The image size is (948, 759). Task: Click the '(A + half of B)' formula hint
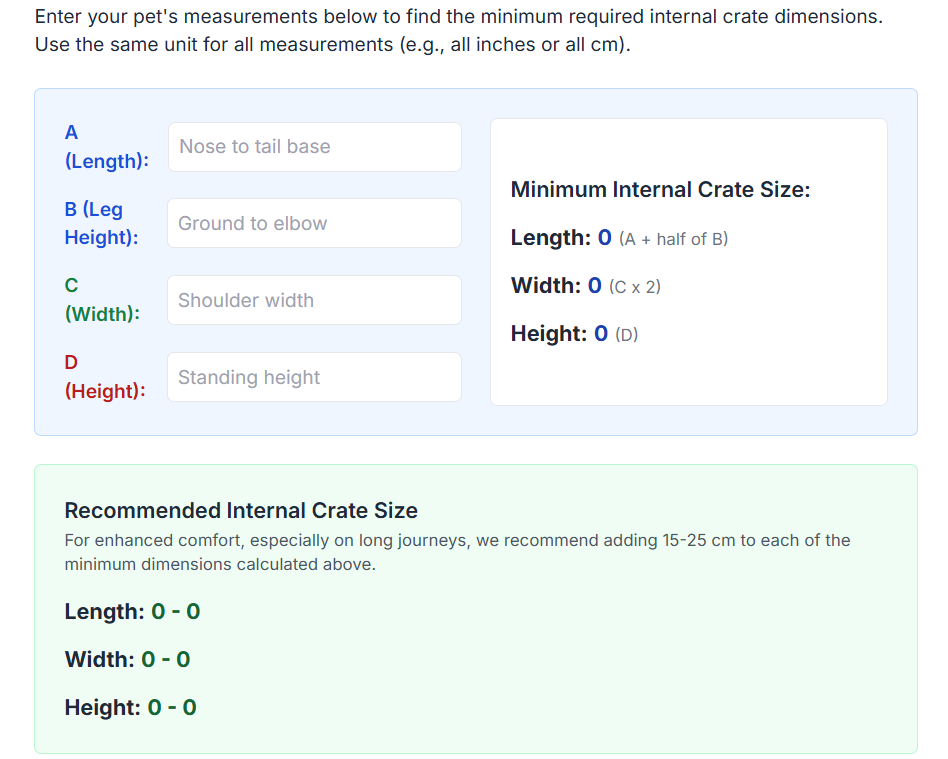(673, 239)
